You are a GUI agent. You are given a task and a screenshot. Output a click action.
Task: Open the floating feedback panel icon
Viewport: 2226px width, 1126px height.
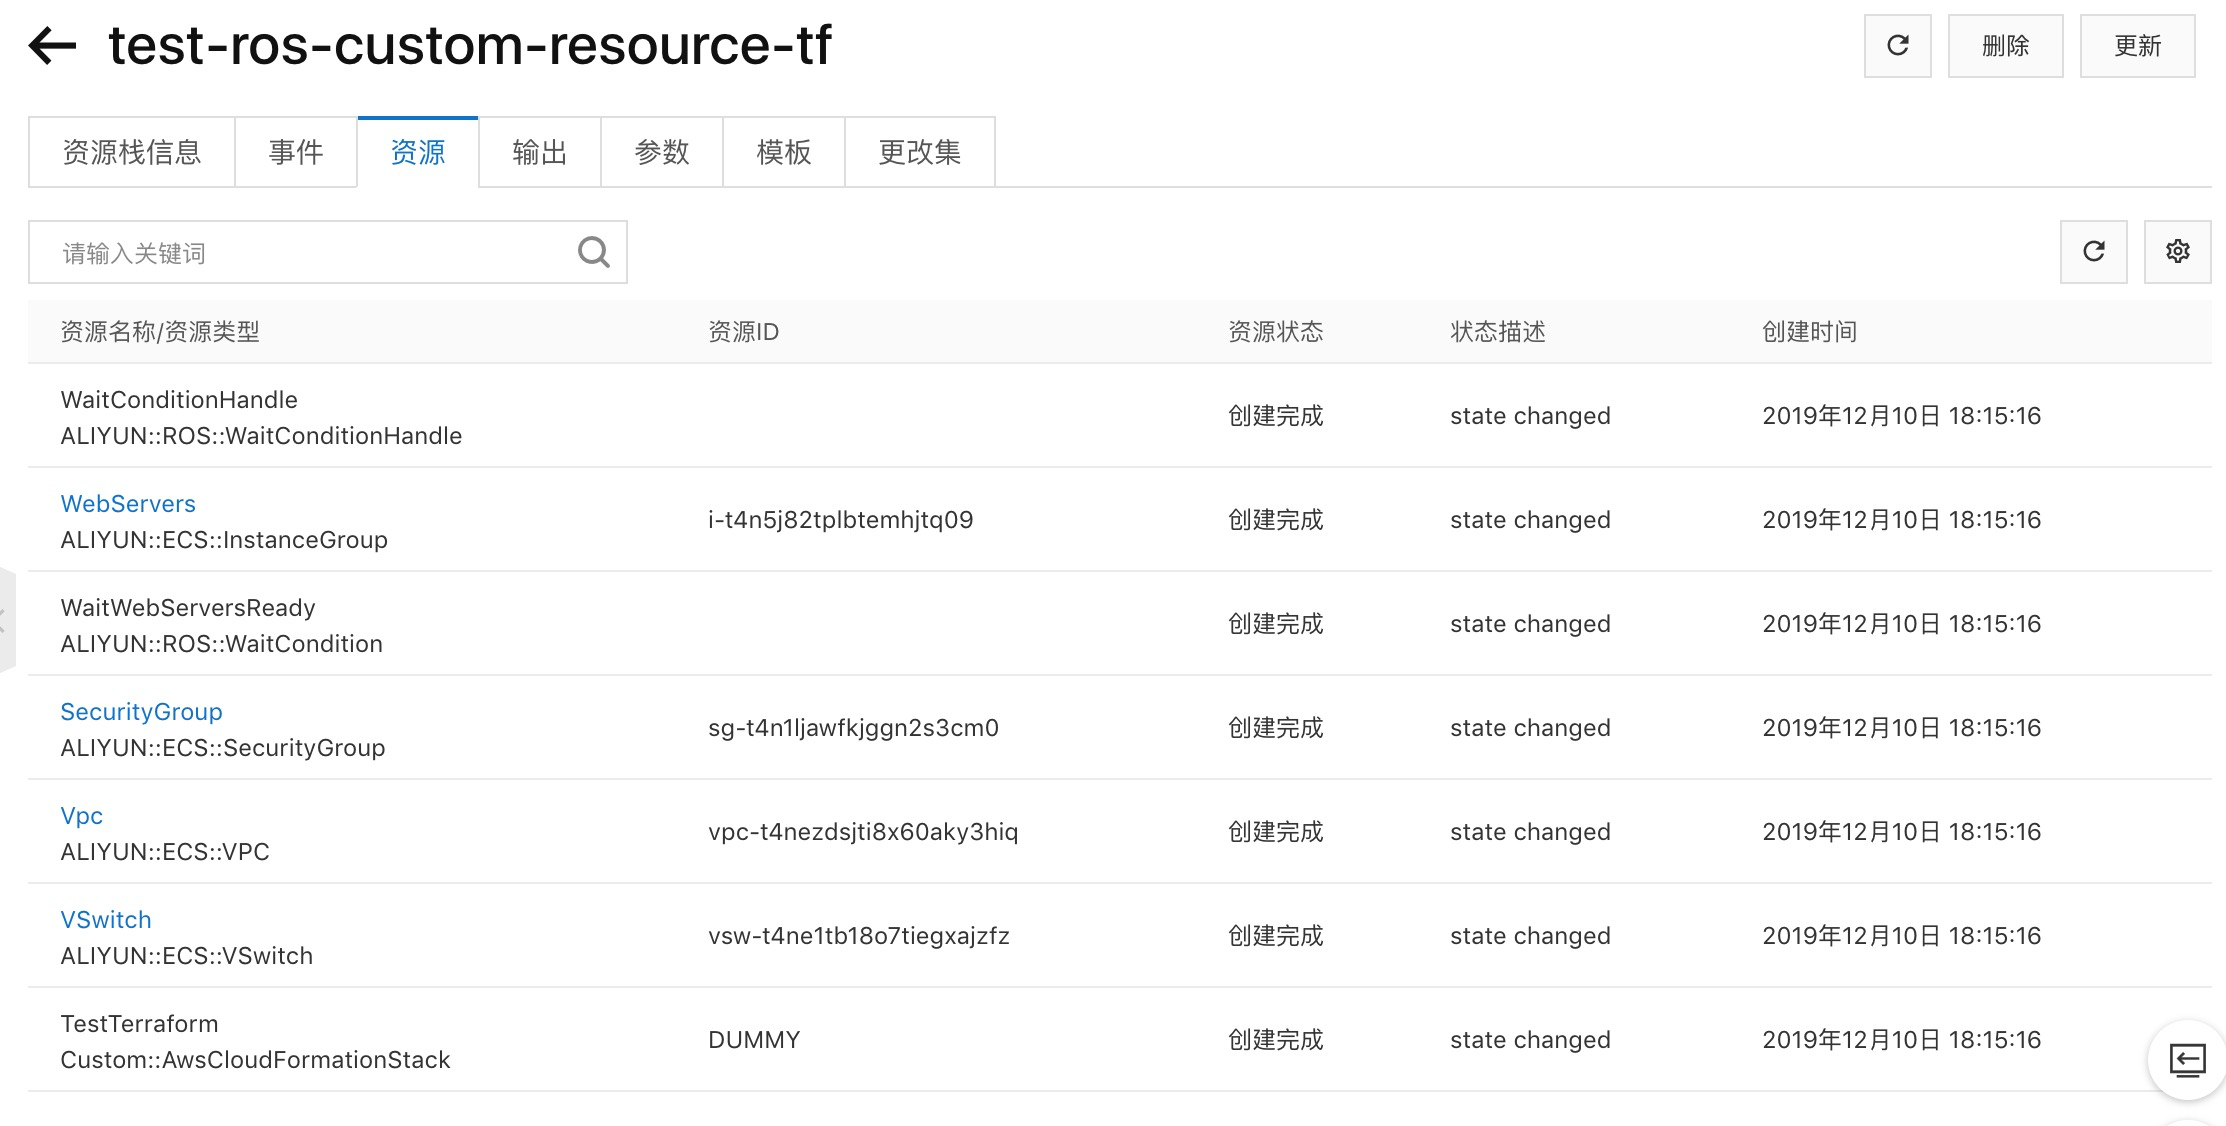click(2187, 1059)
